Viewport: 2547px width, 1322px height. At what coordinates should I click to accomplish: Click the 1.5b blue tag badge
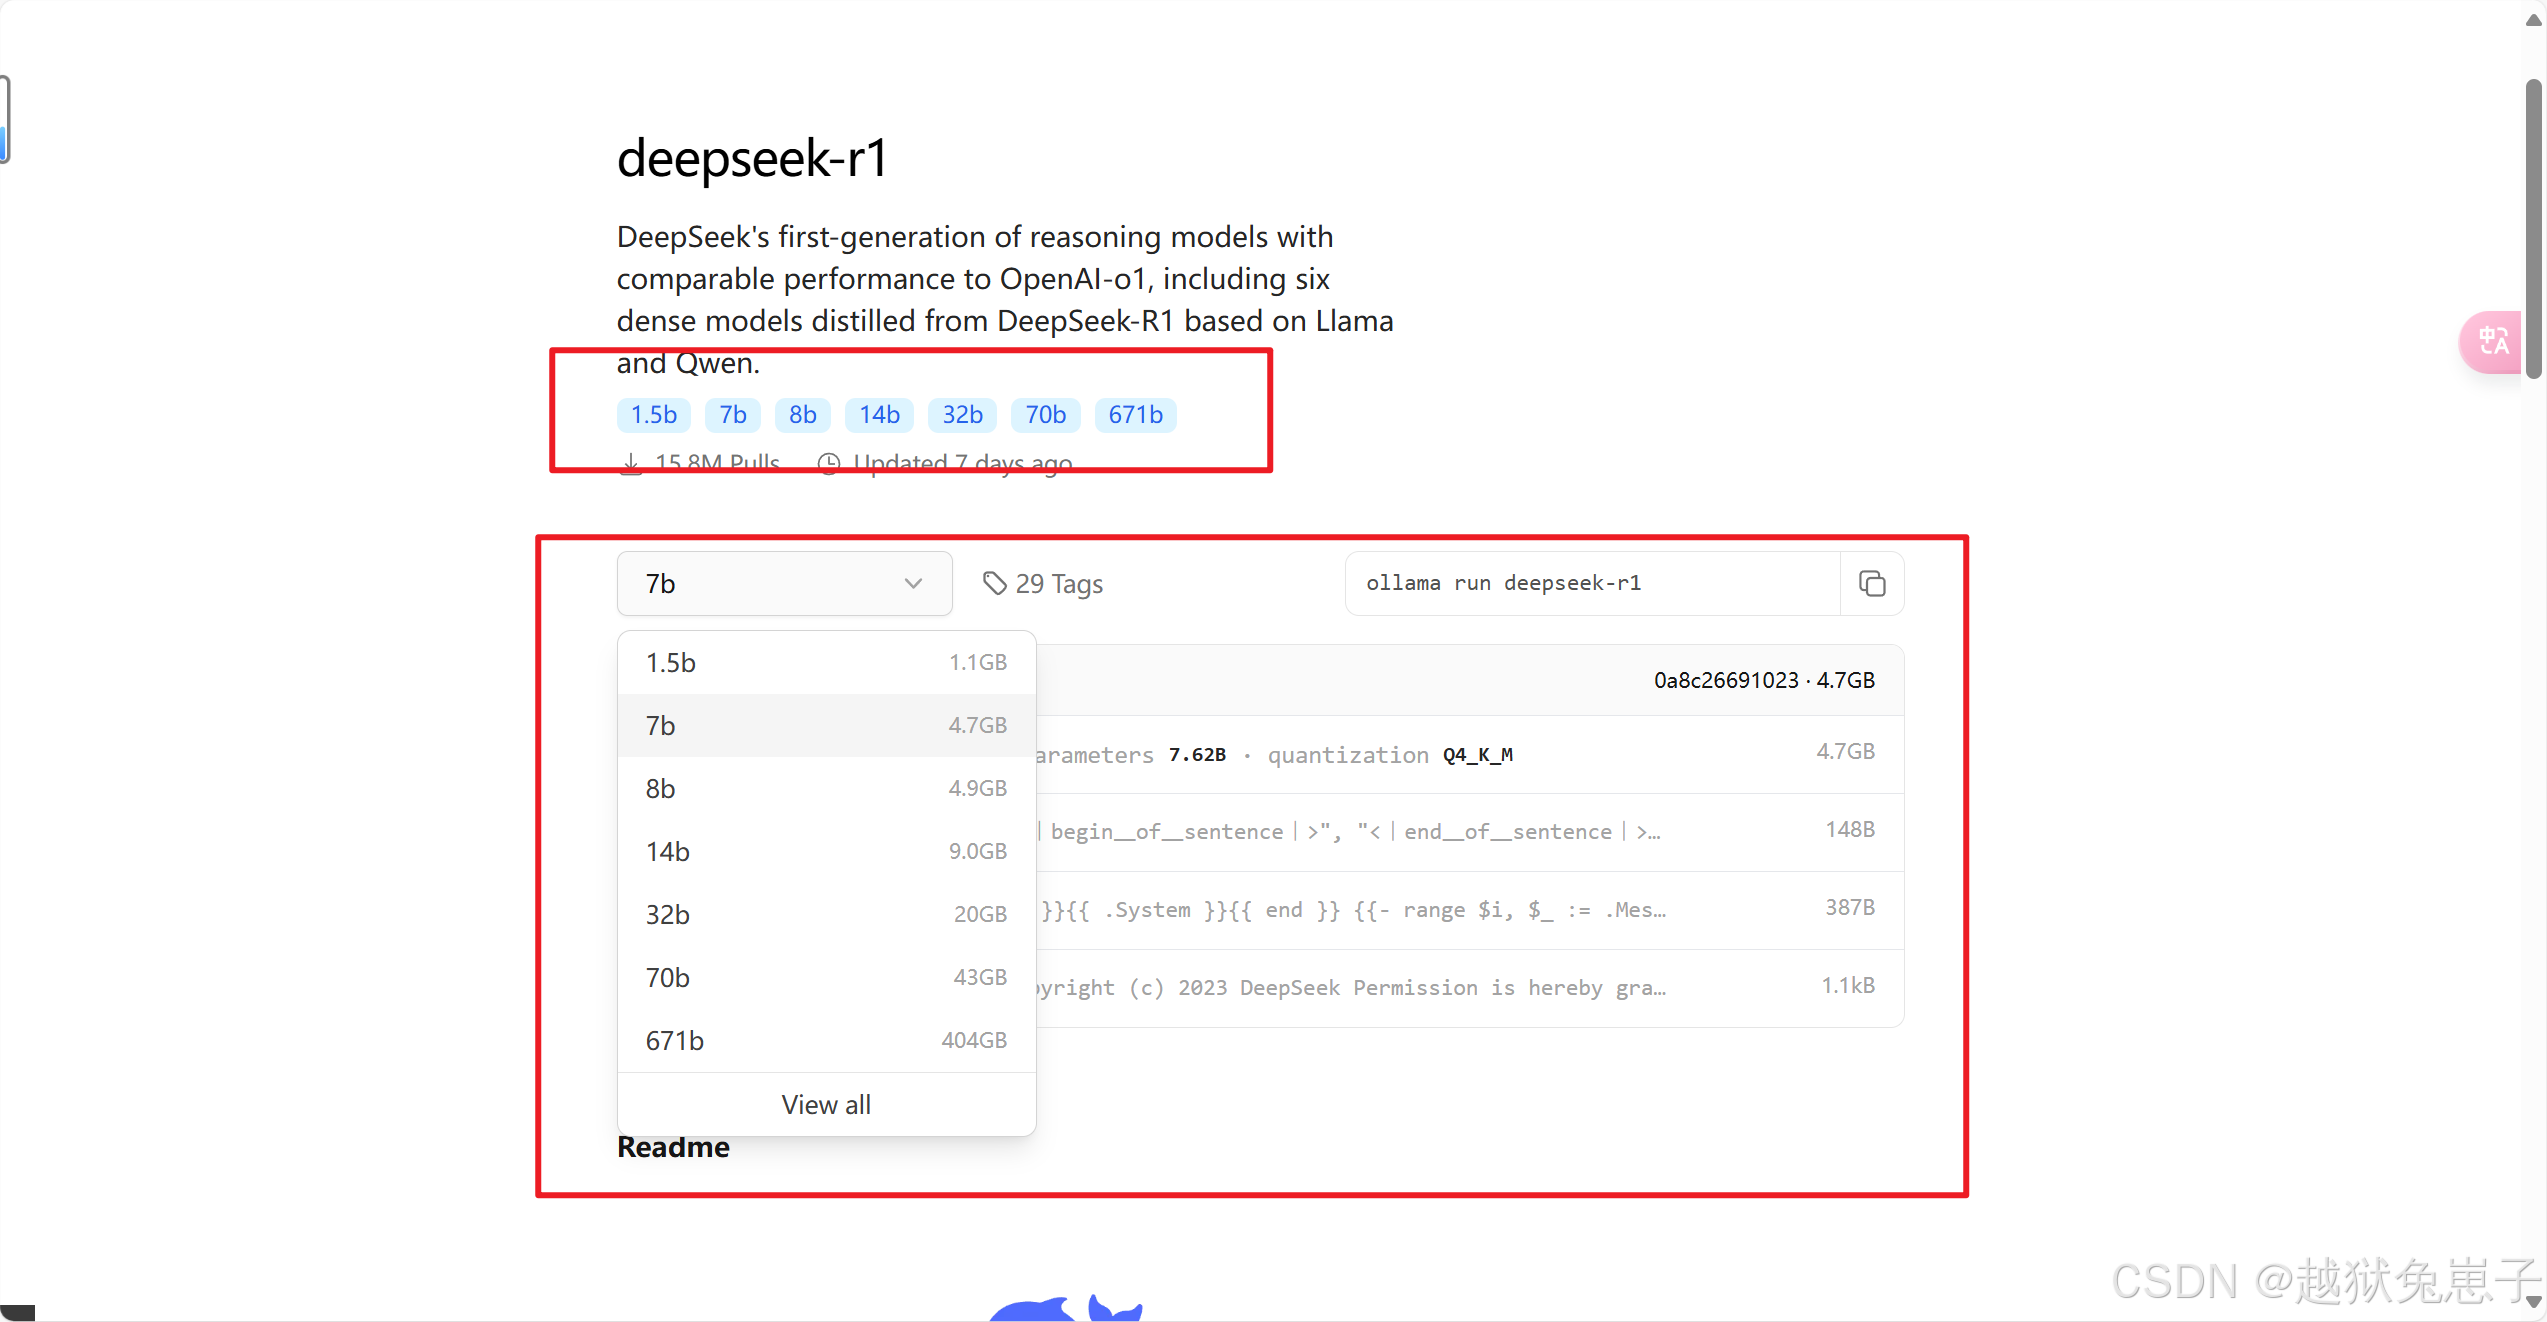(x=653, y=415)
